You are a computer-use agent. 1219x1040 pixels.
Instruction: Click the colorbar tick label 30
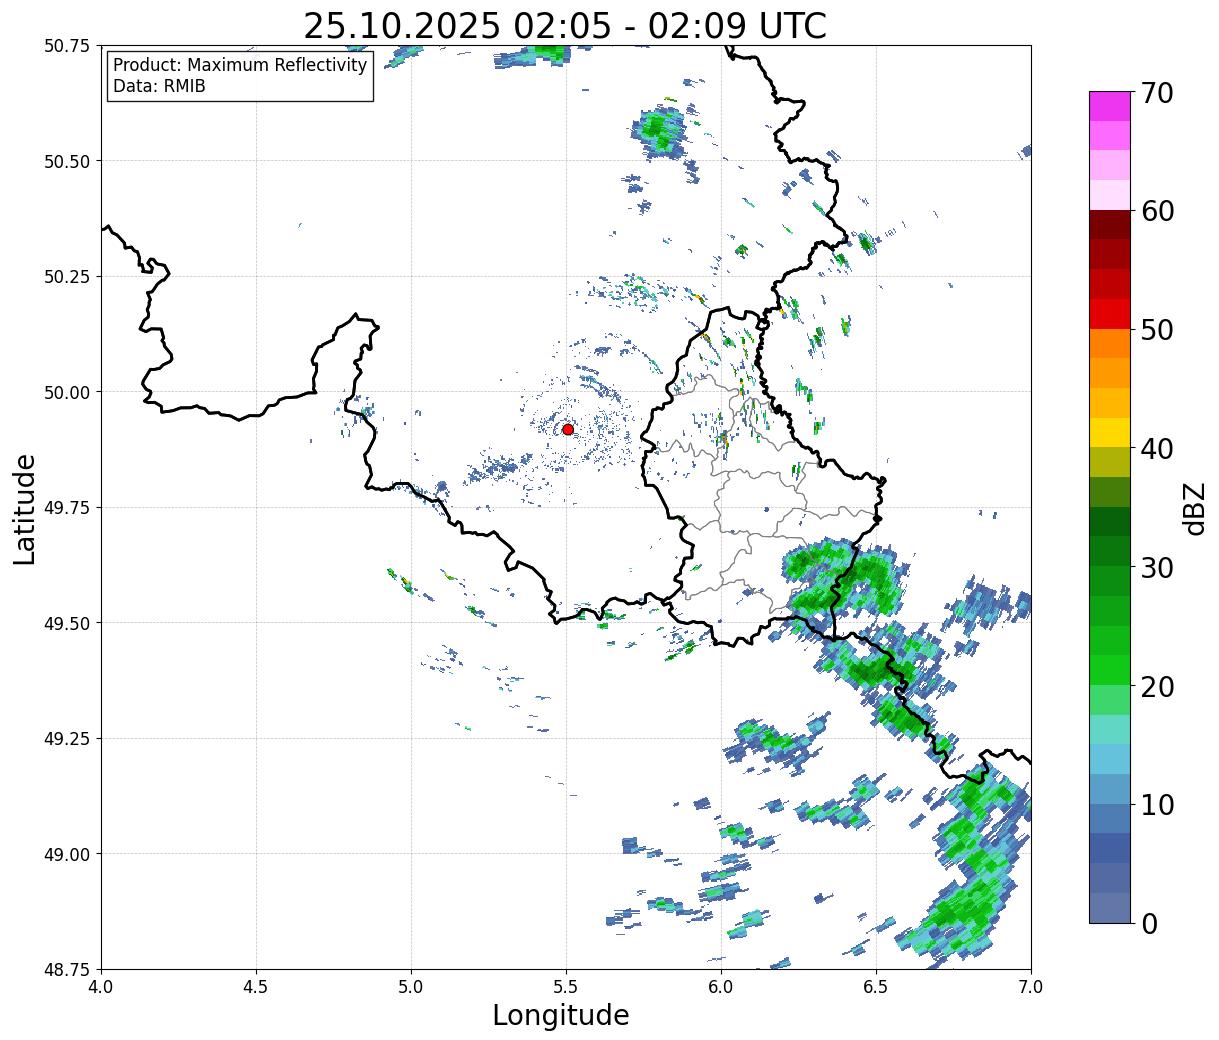(x=1157, y=567)
